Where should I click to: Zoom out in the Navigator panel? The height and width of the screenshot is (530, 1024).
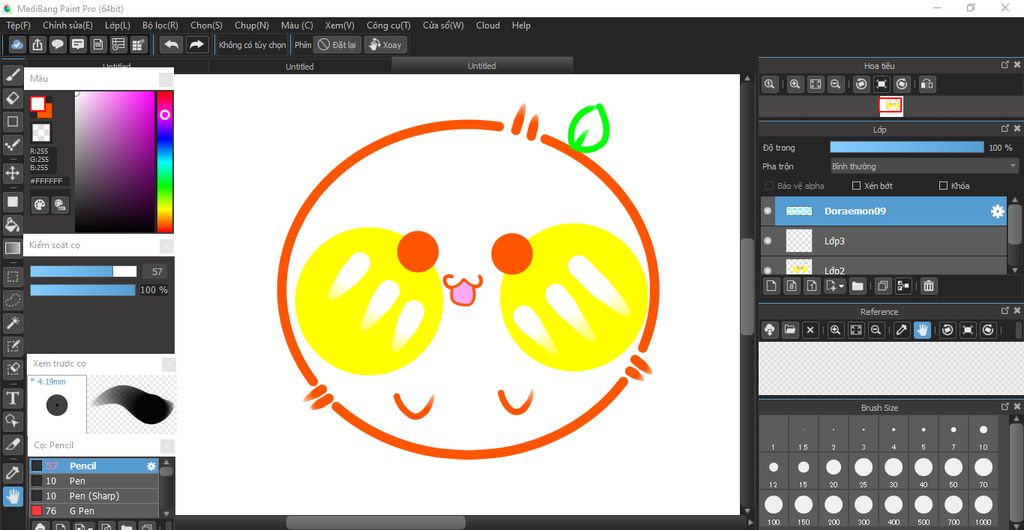click(x=835, y=84)
